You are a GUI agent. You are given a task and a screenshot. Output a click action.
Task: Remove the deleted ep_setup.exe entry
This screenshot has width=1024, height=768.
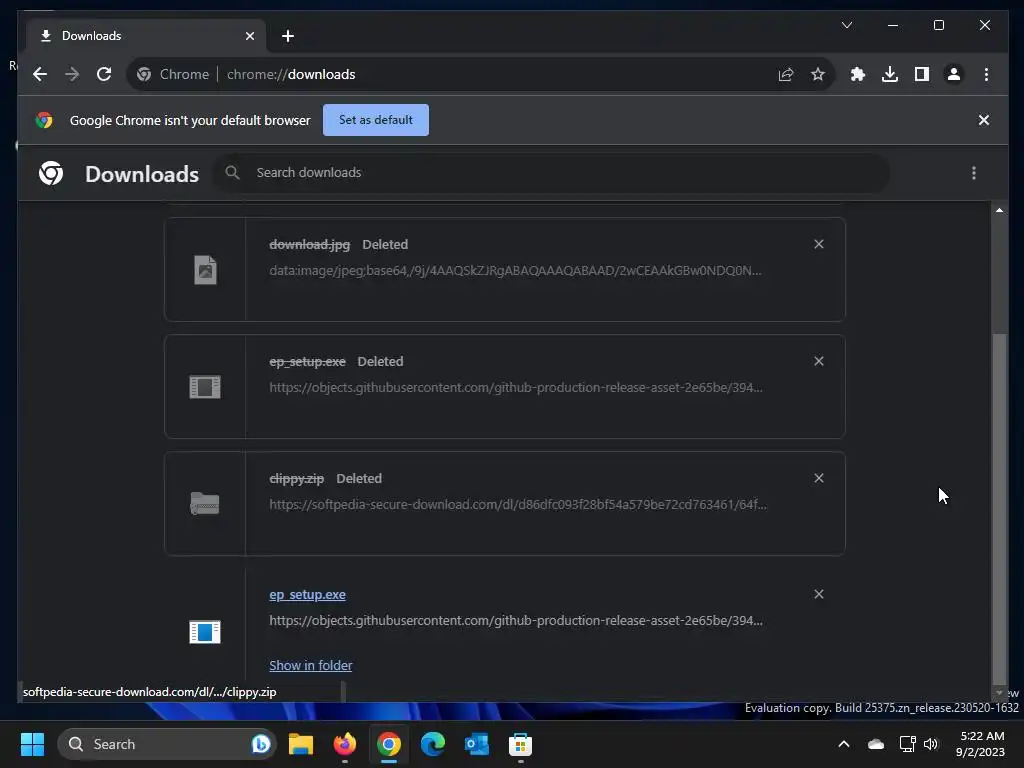click(x=818, y=361)
